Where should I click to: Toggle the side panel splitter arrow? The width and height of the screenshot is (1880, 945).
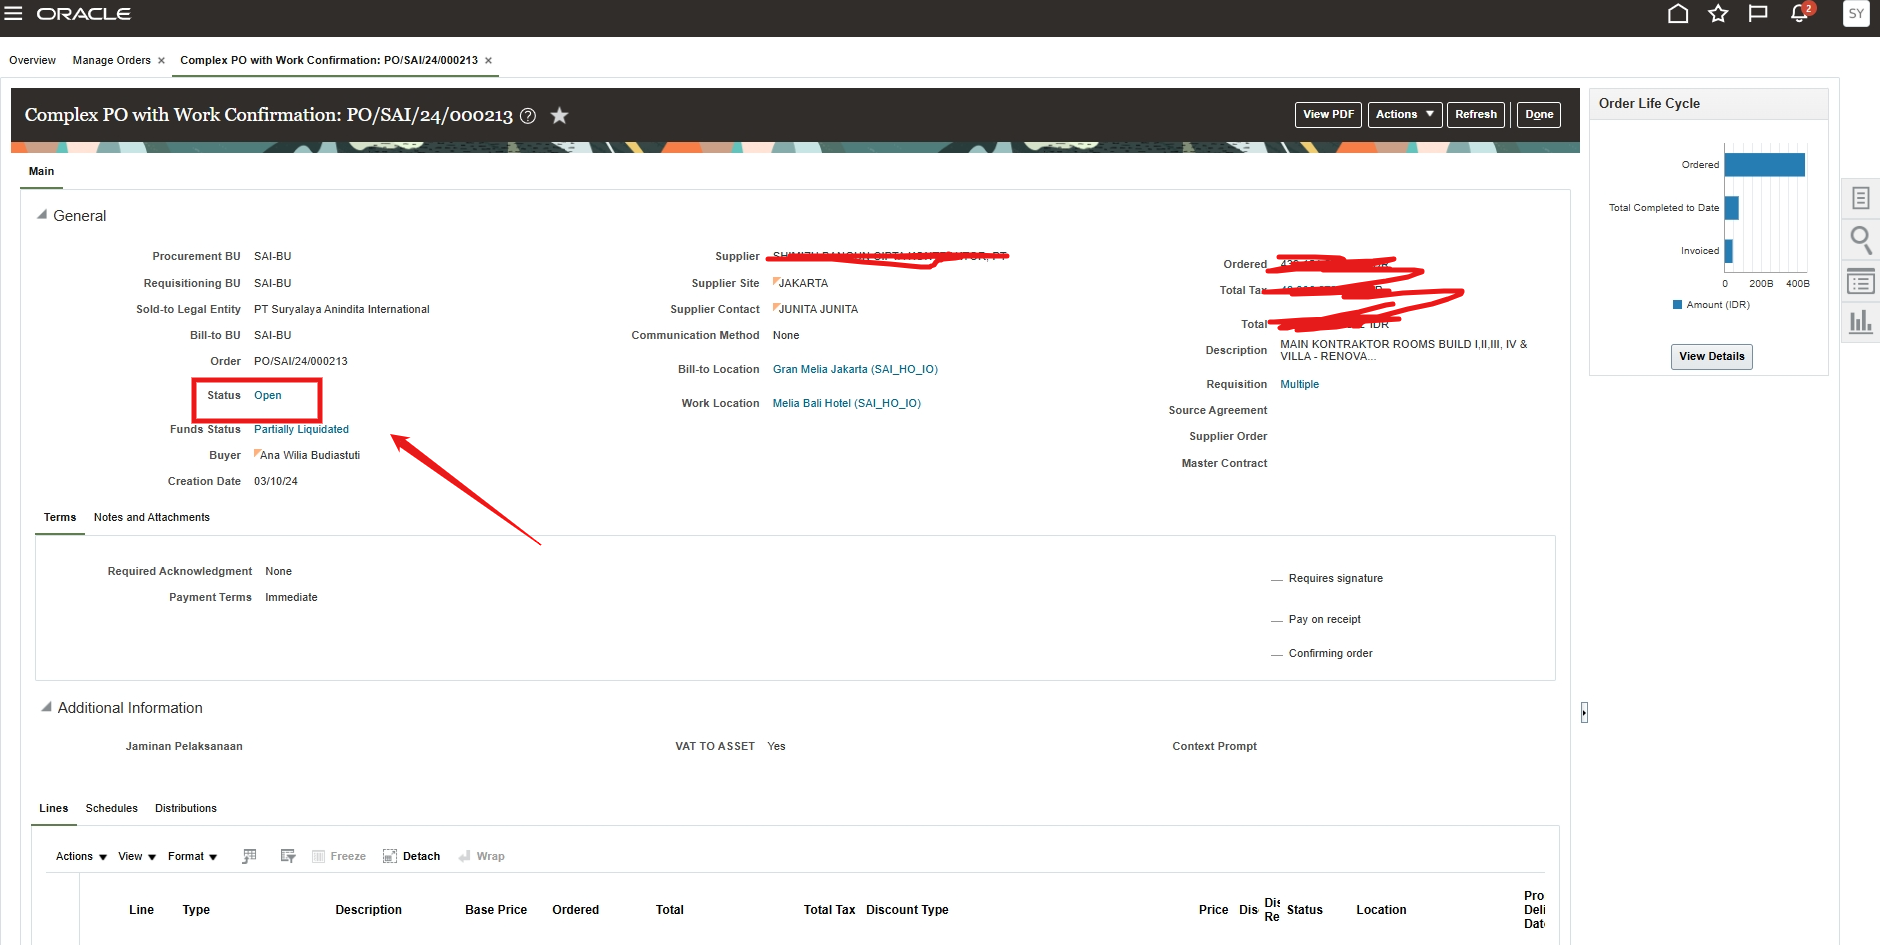coord(1584,712)
